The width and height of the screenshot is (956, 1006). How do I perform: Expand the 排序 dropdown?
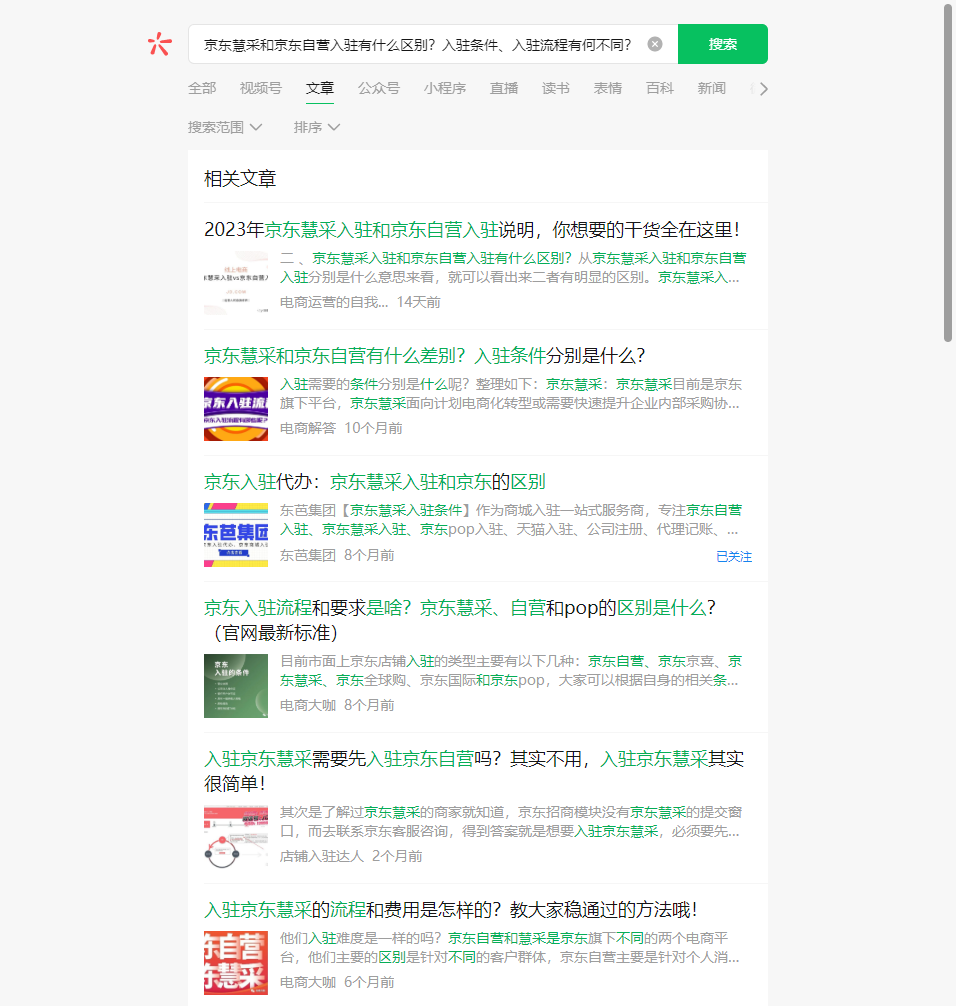[316, 127]
